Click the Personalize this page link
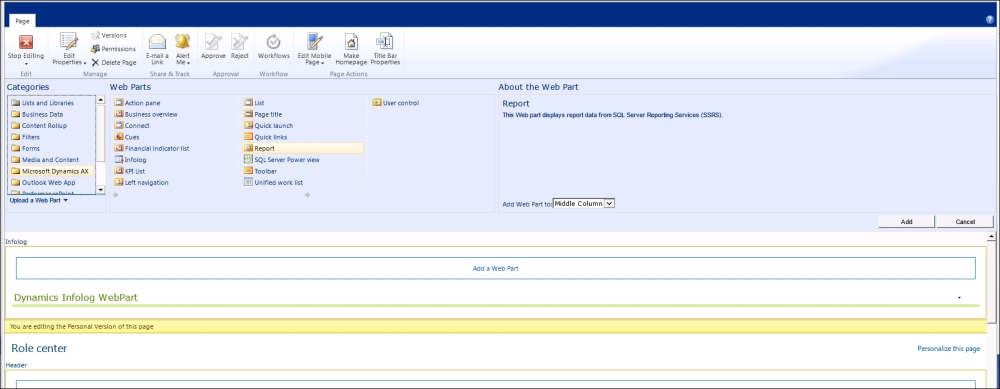Viewport: 1000px width, 389px height. coord(948,349)
